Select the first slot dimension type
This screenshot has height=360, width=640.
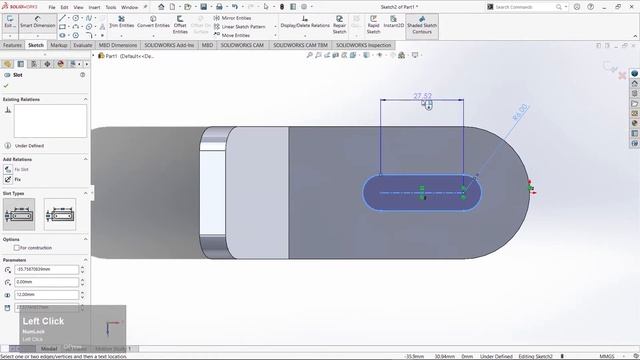(x=19, y=214)
